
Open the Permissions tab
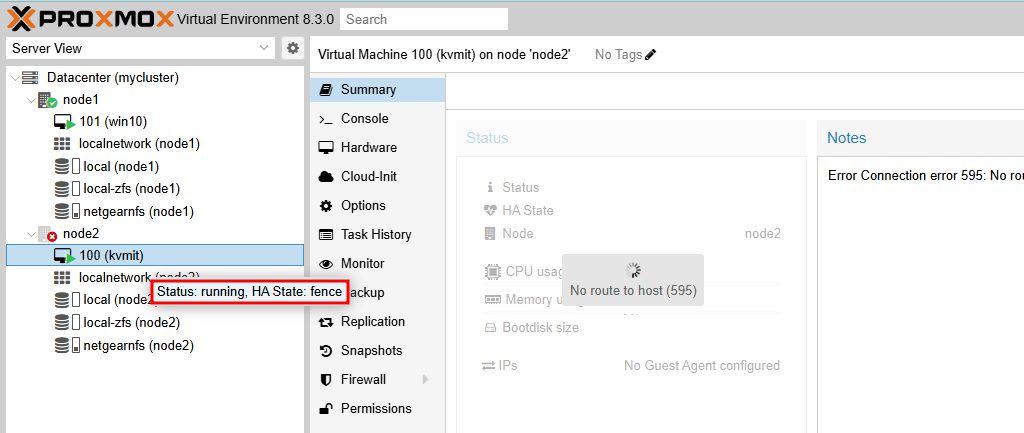[x=377, y=408]
